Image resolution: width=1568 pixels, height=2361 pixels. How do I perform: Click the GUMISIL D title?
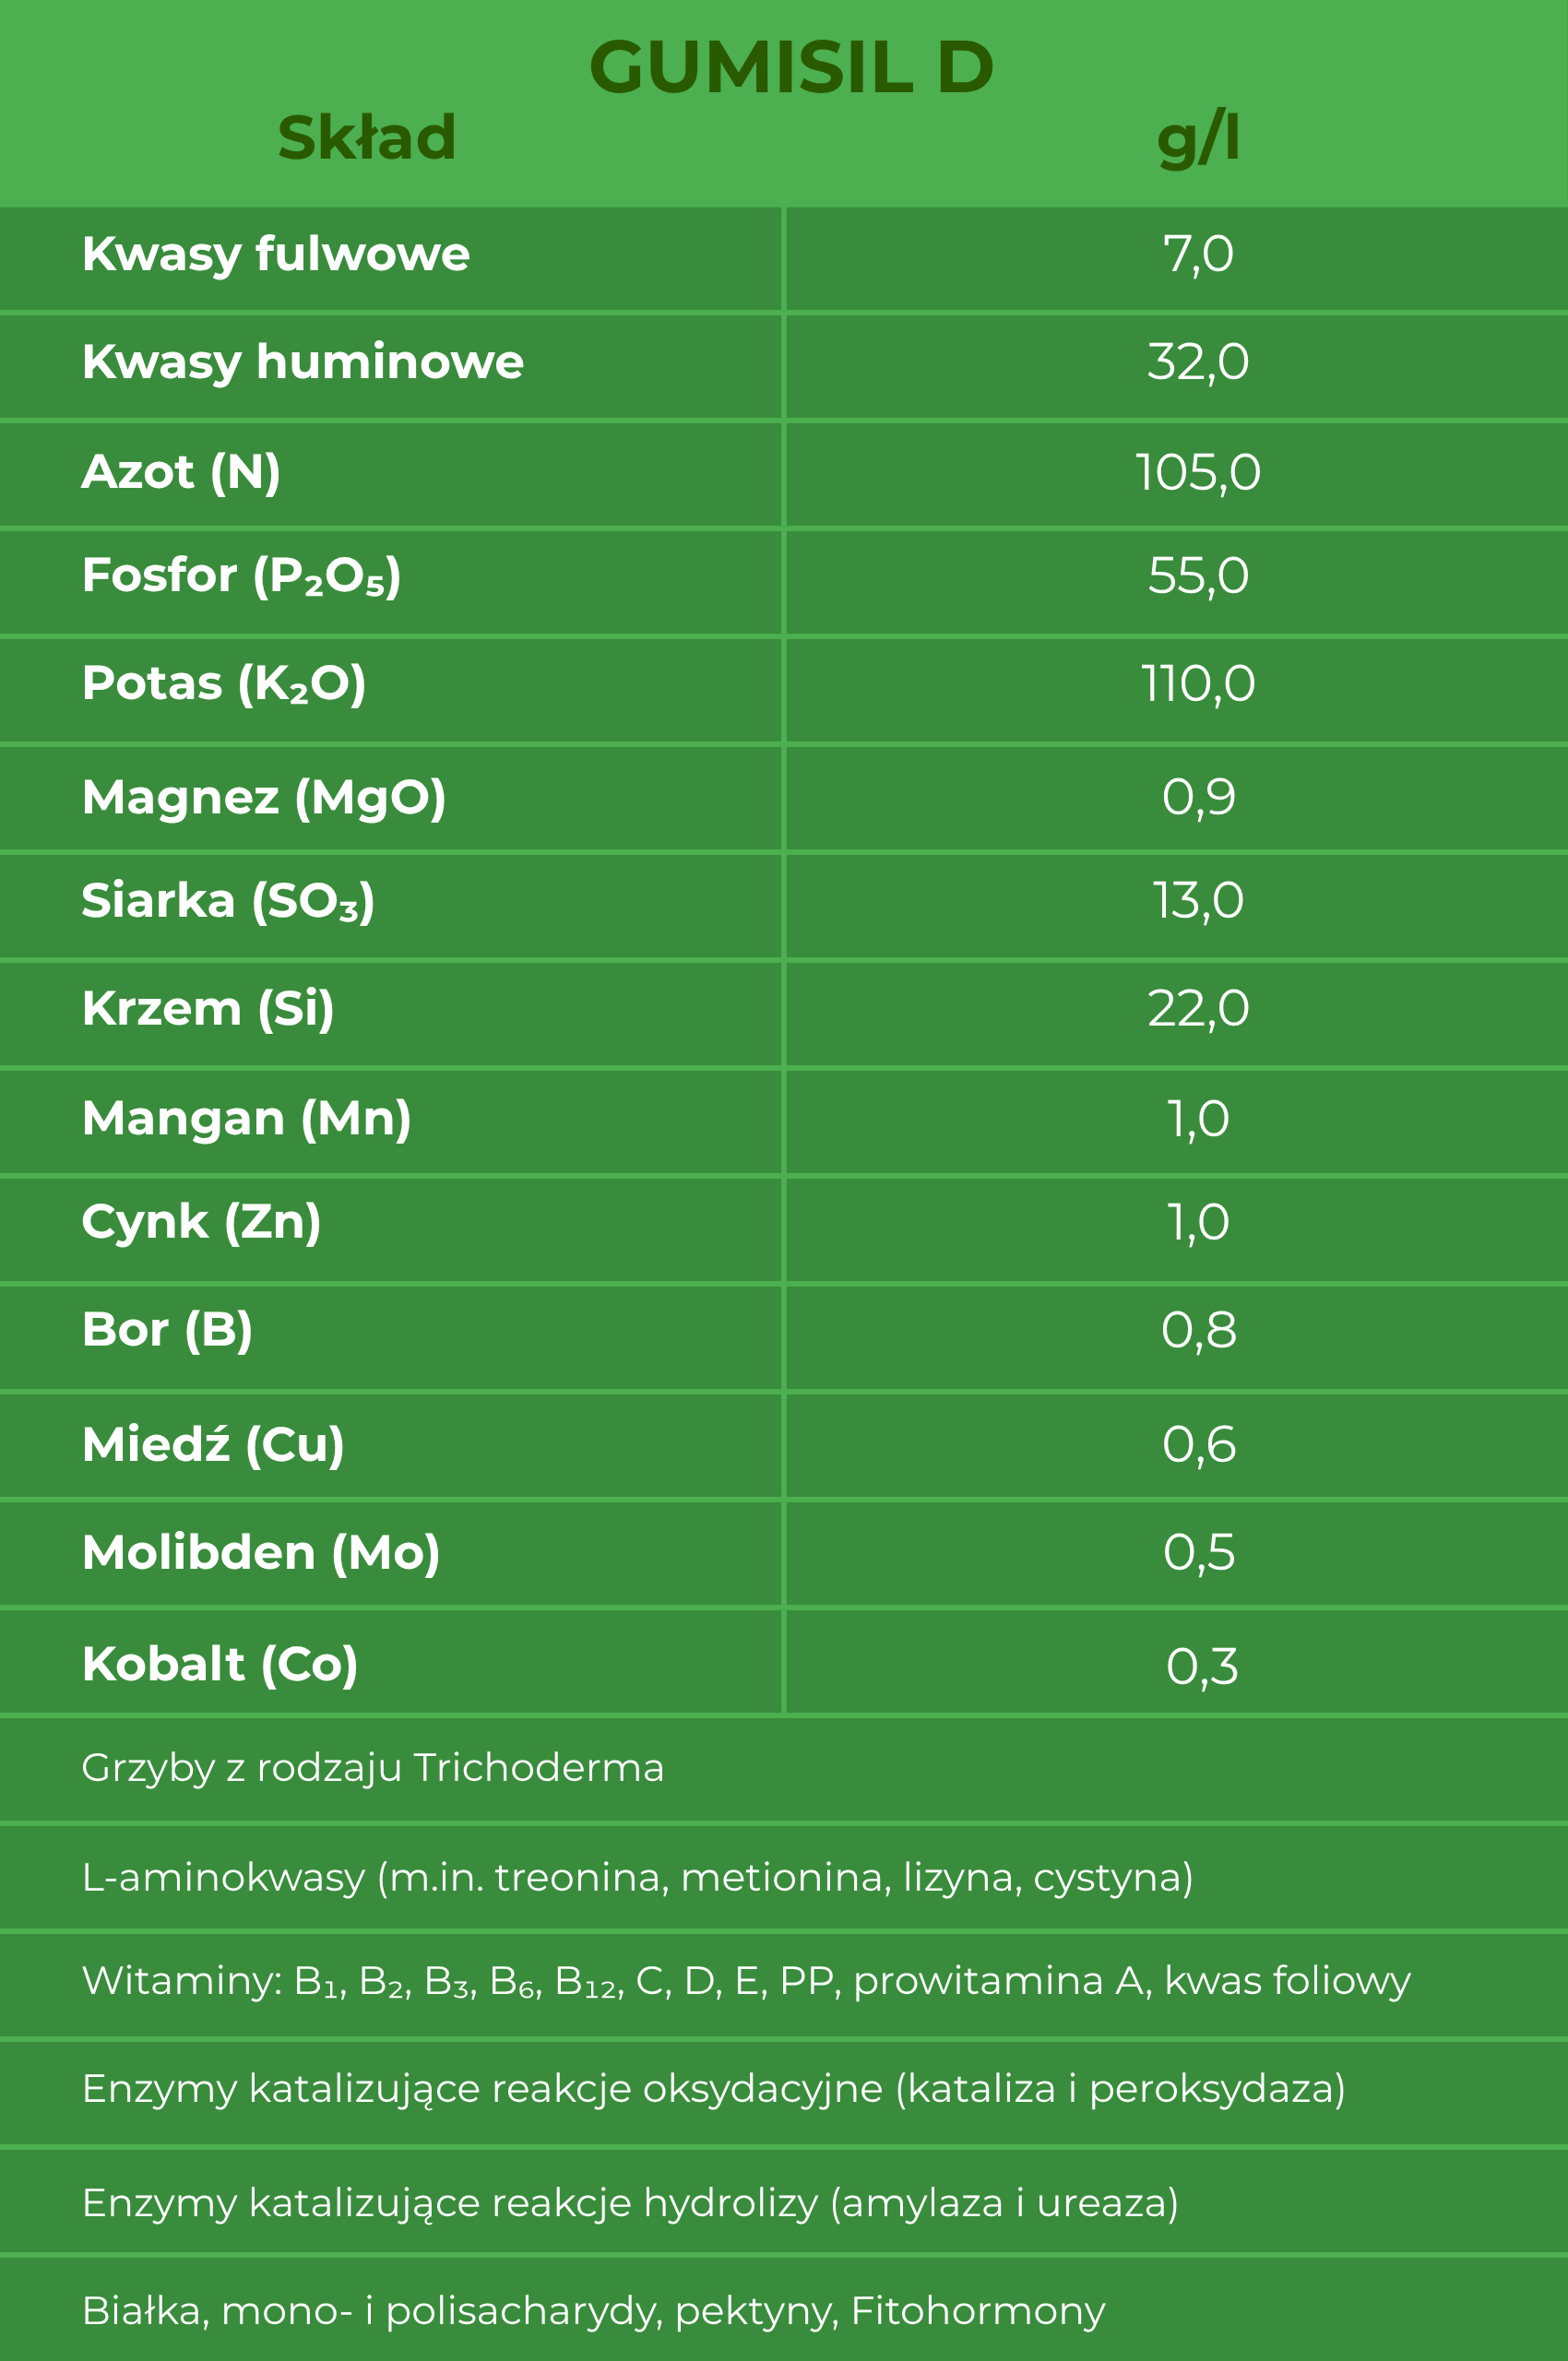pos(790,68)
